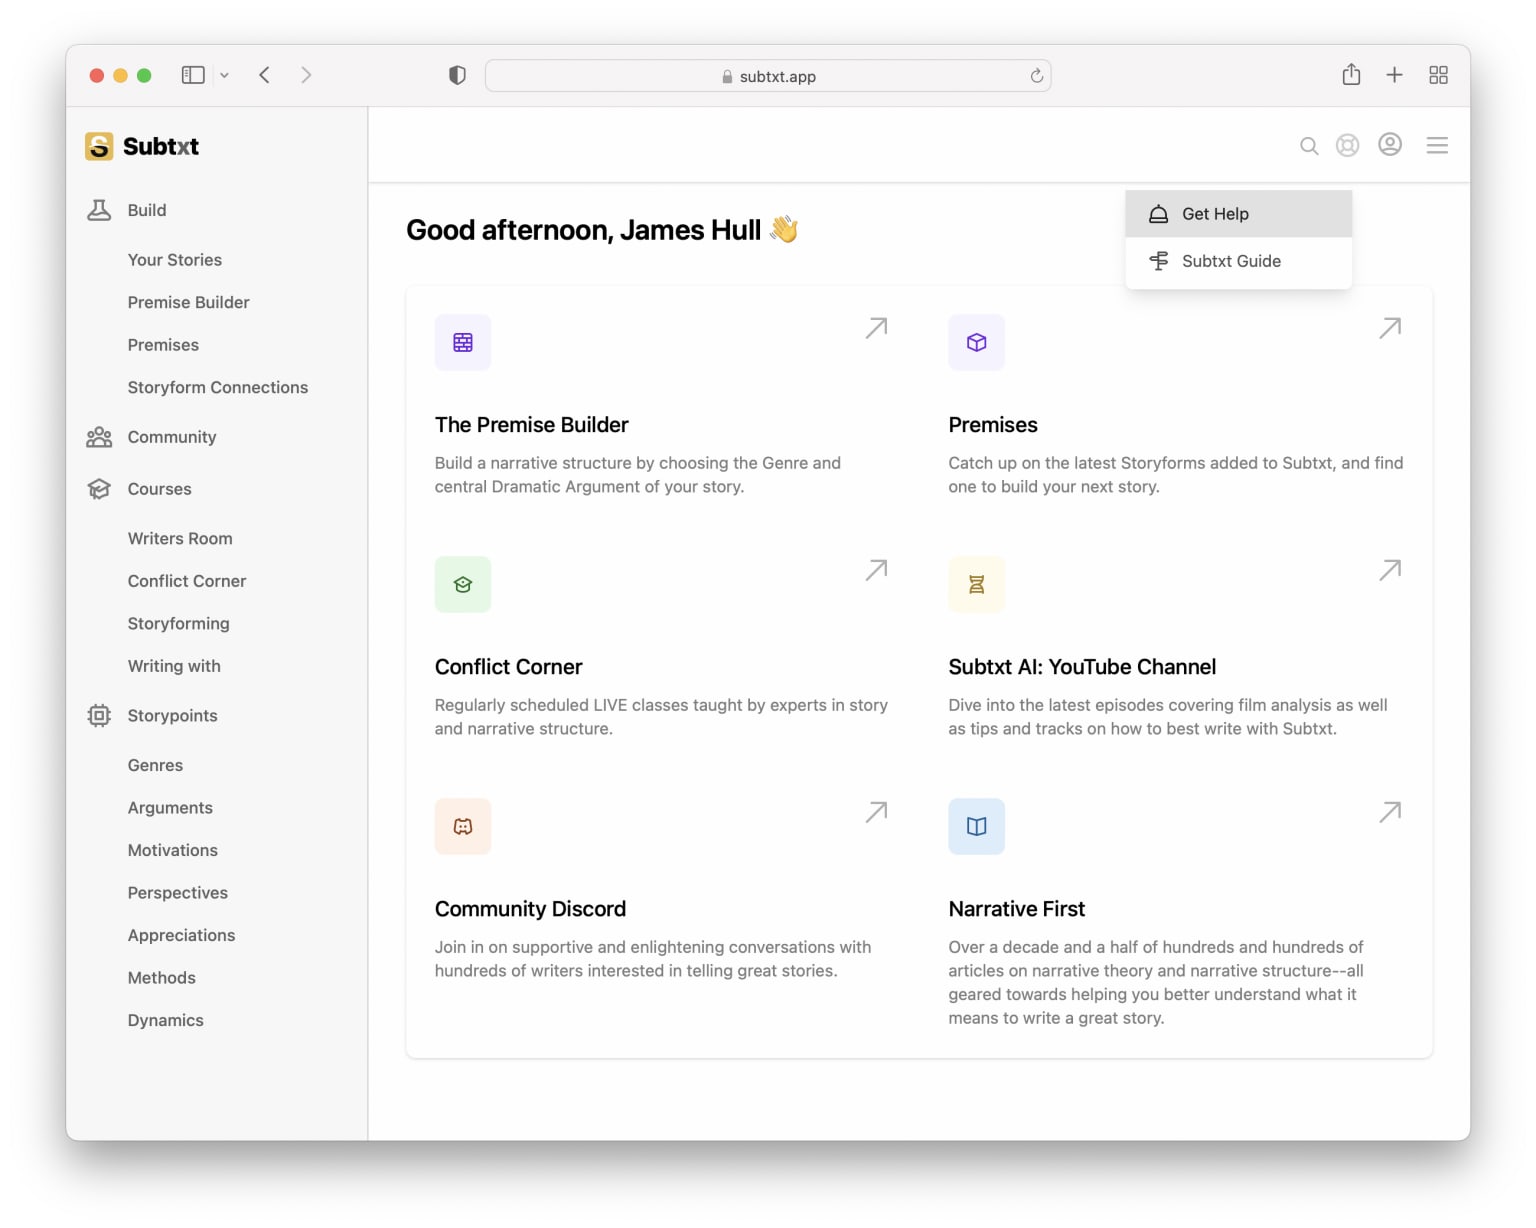Click The Premise Builder card title
This screenshot has width=1536, height=1228.
532,425
